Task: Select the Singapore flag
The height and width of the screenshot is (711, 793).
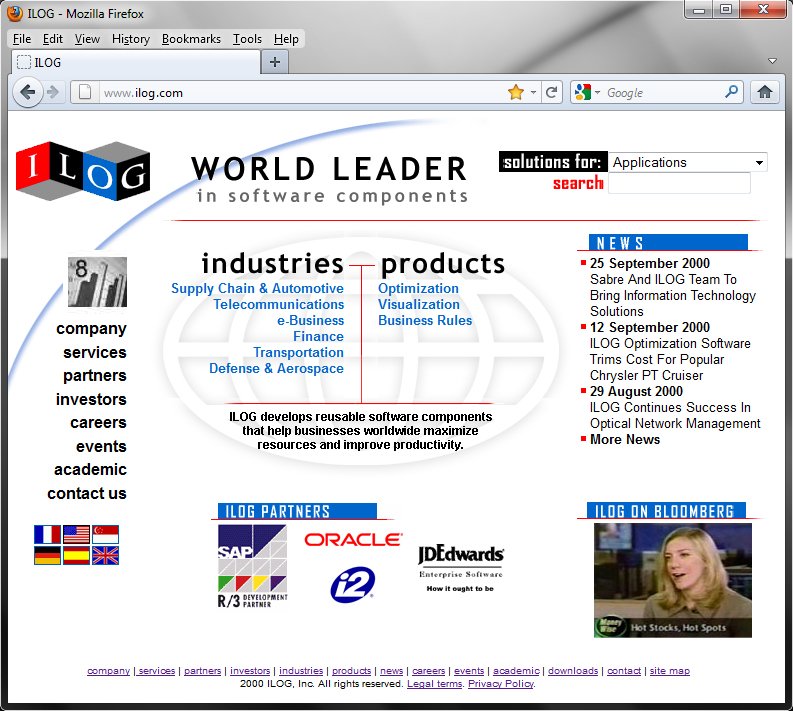Action: [x=106, y=535]
